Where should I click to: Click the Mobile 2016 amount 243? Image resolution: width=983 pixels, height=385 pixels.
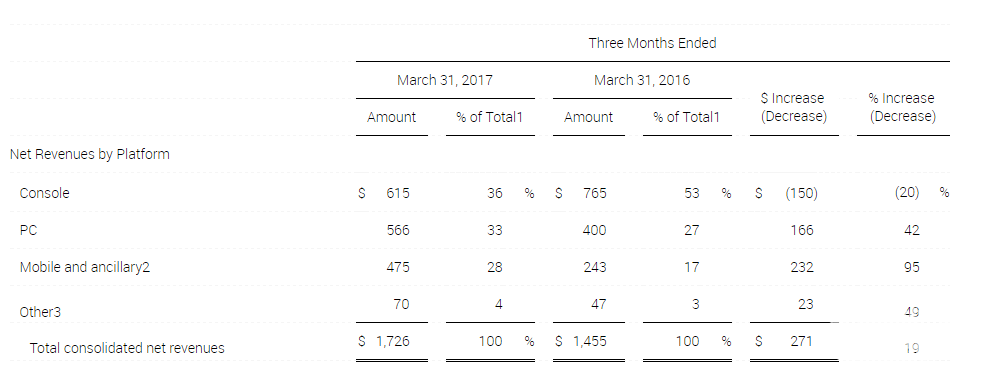594,267
